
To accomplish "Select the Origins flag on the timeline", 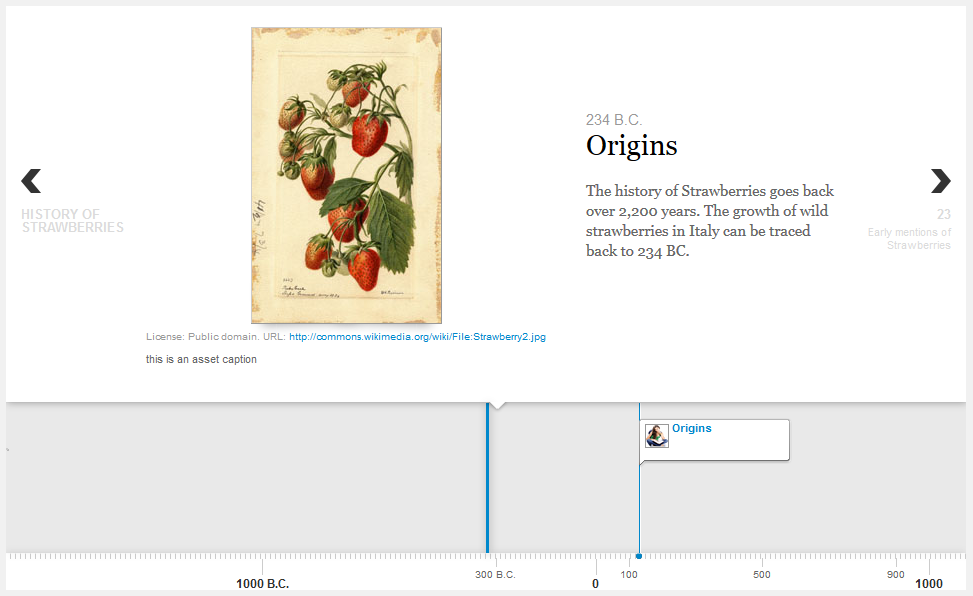I will point(714,440).
